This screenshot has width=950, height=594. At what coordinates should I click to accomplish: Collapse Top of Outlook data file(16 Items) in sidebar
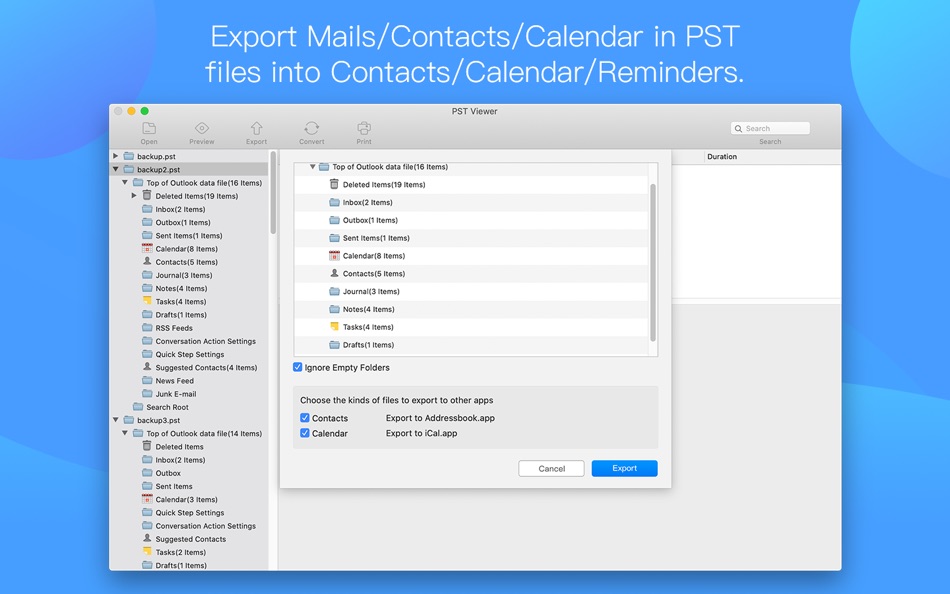tap(125, 182)
